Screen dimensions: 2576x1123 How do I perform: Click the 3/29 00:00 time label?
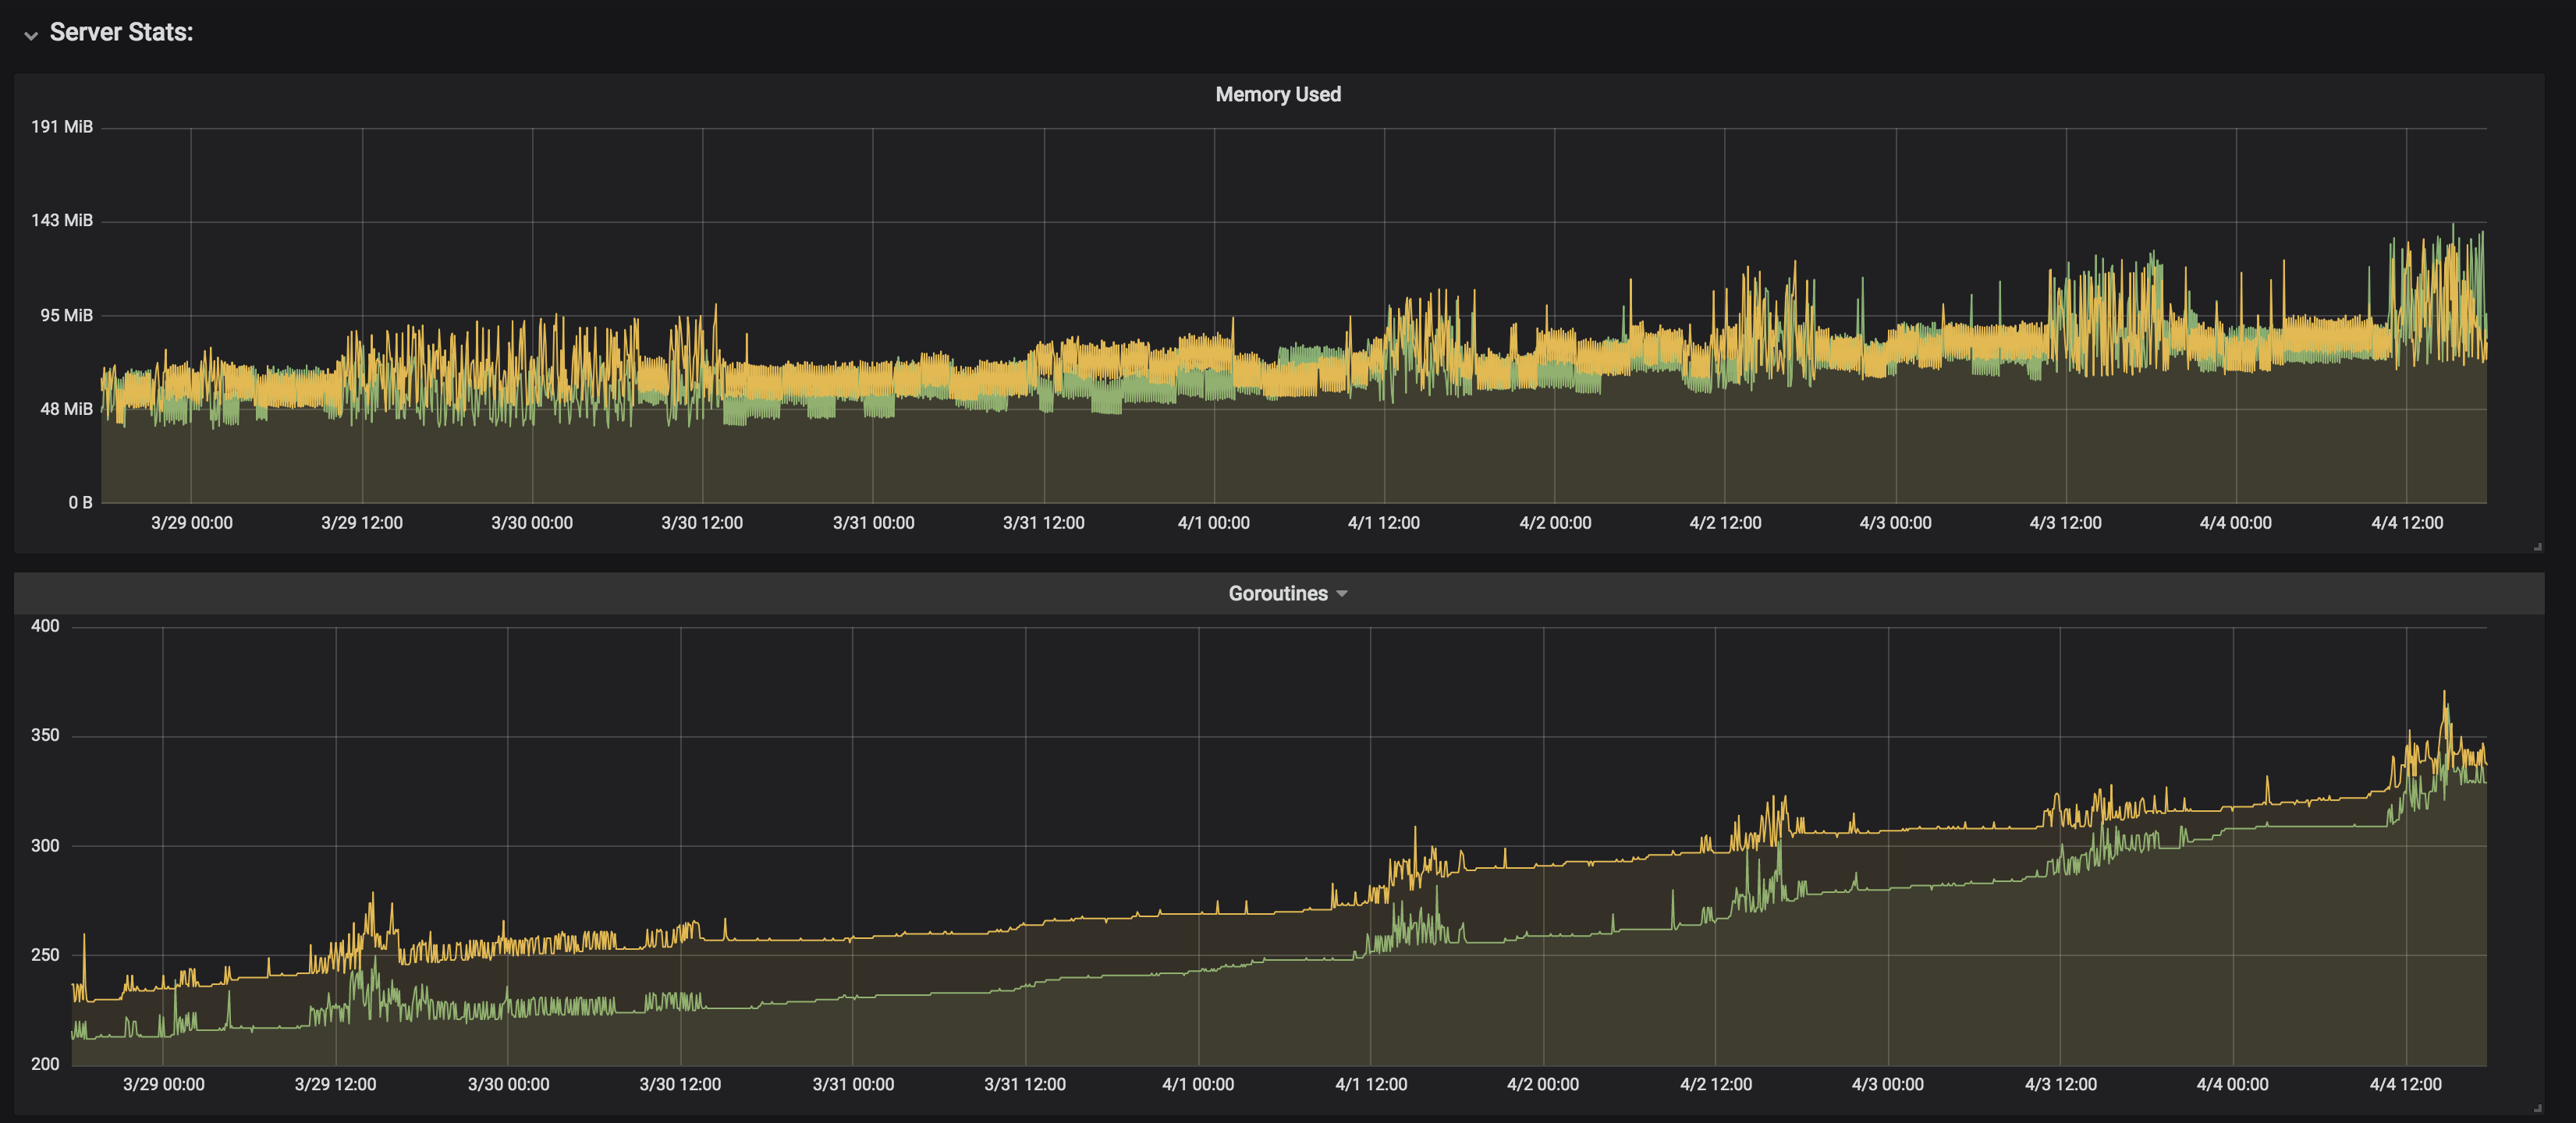coord(192,522)
